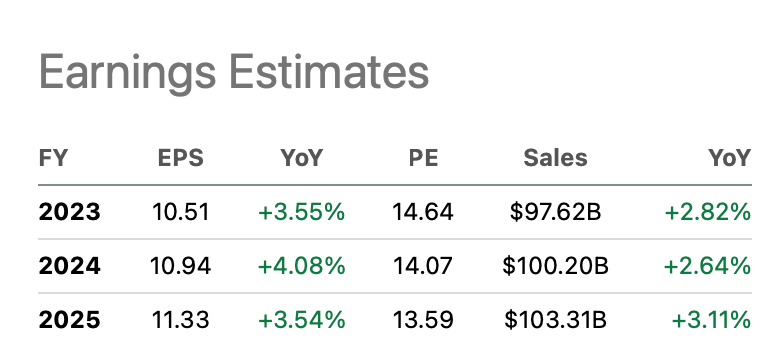Select the Sales column header
Viewport: 772px width, 364px height.
pyautogui.click(x=555, y=159)
